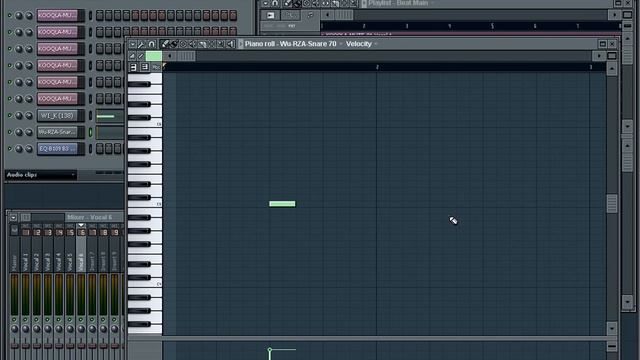
Task: Click the first small icon left of the green swatch
Action: [x=132, y=56]
